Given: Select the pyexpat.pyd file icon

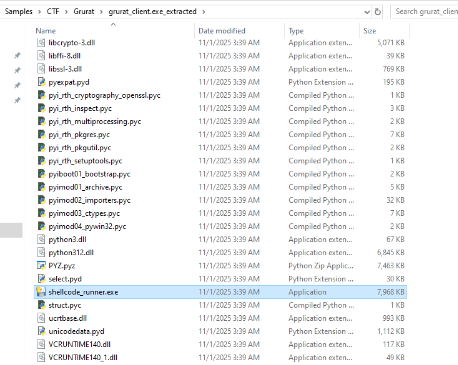Looking at the screenshot, I should (x=41, y=82).
